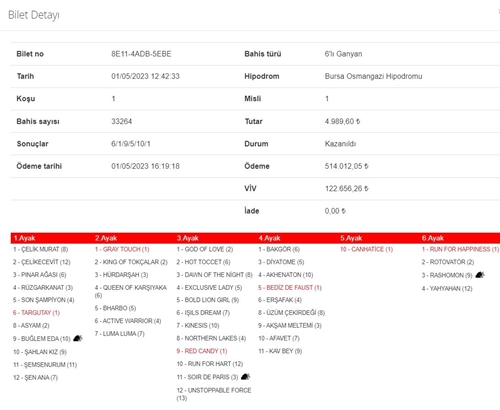Click the Bilet Detayı title
The height and width of the screenshot is (410, 500).
coord(34,15)
